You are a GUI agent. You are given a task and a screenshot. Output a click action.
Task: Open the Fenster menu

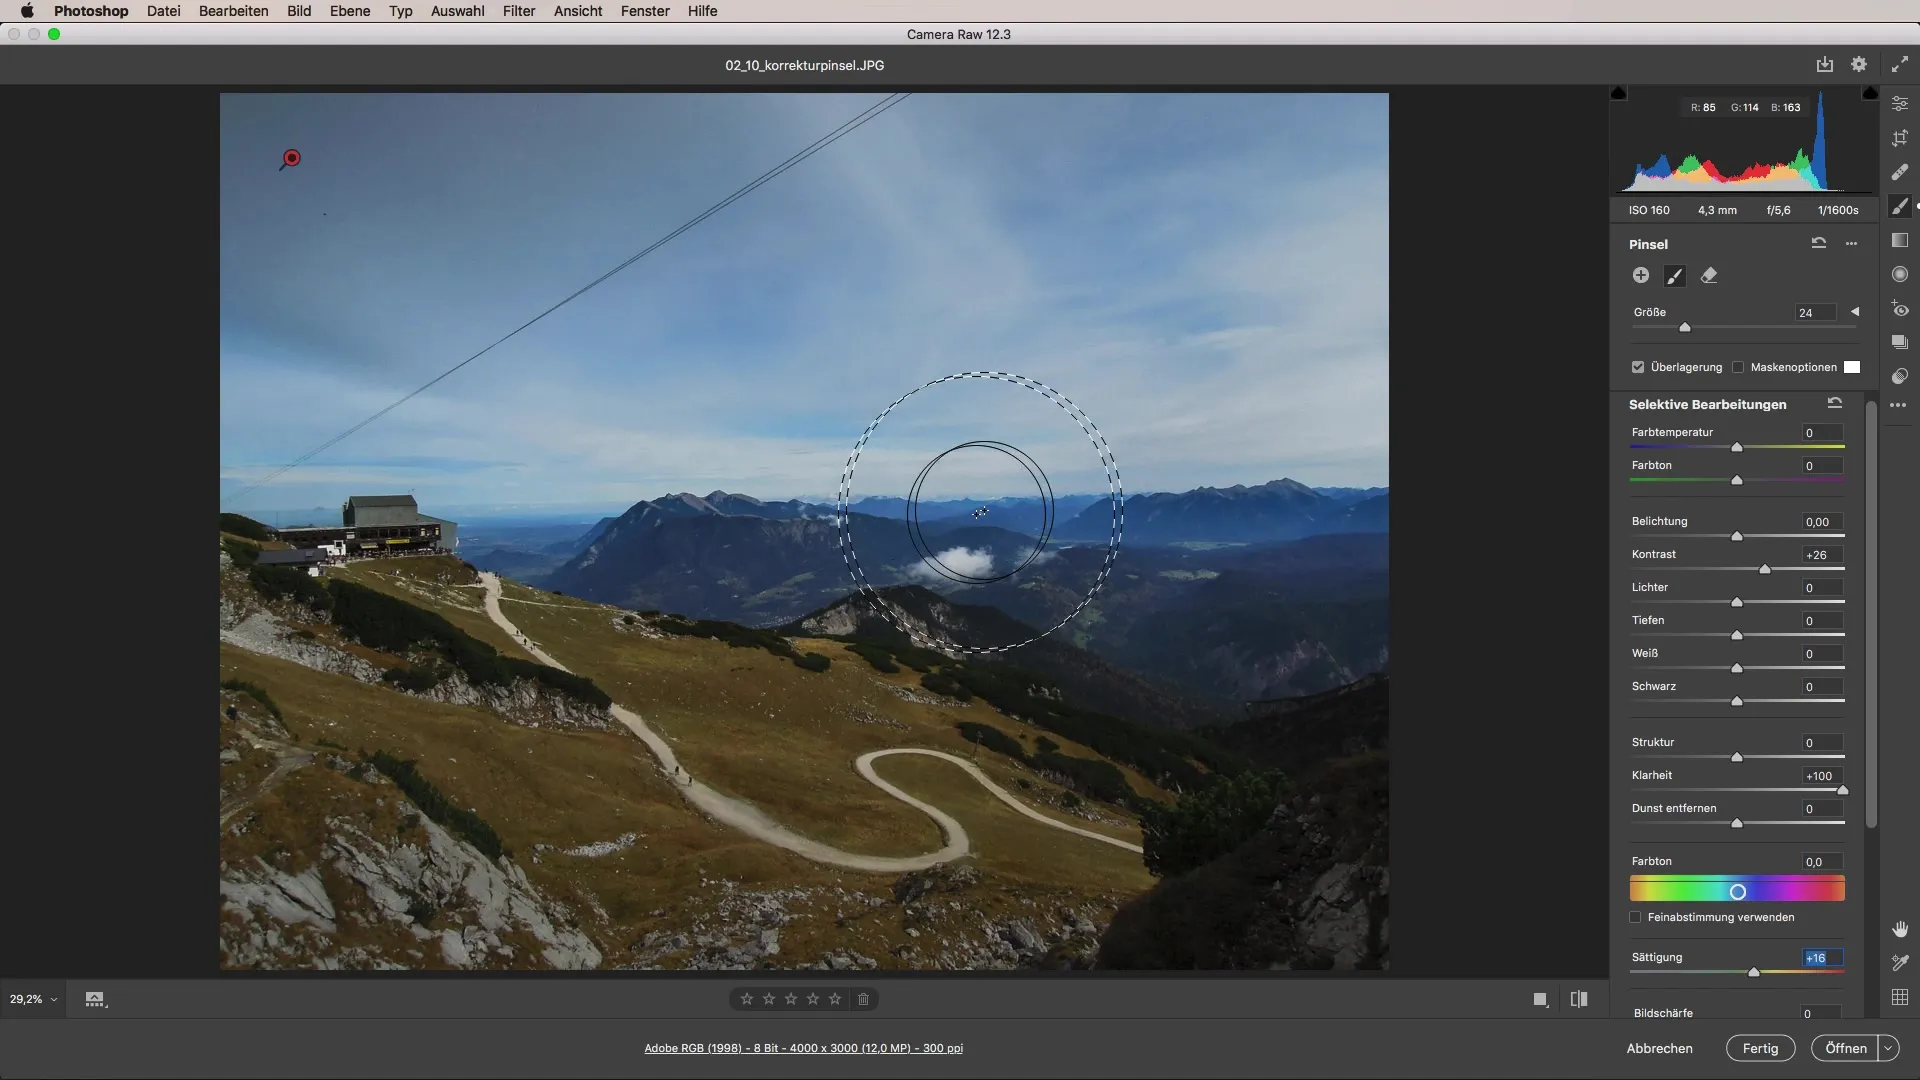point(645,11)
